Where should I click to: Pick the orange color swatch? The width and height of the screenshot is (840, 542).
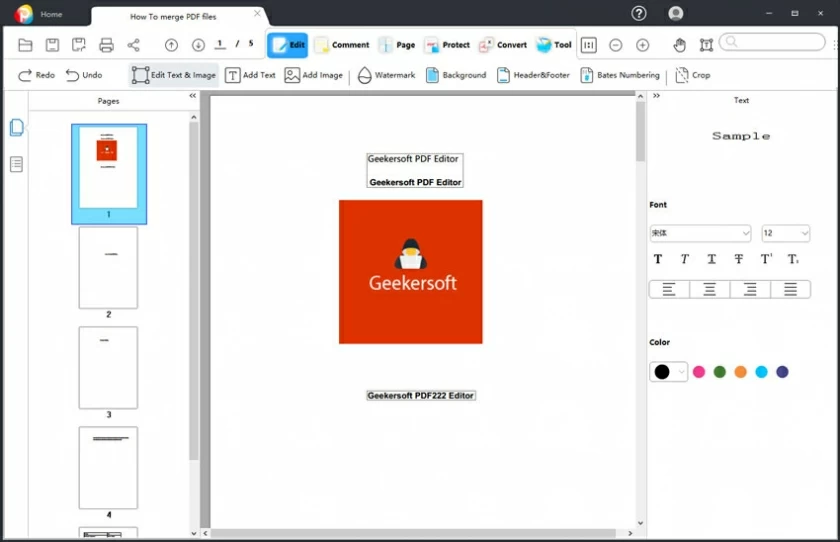point(740,372)
